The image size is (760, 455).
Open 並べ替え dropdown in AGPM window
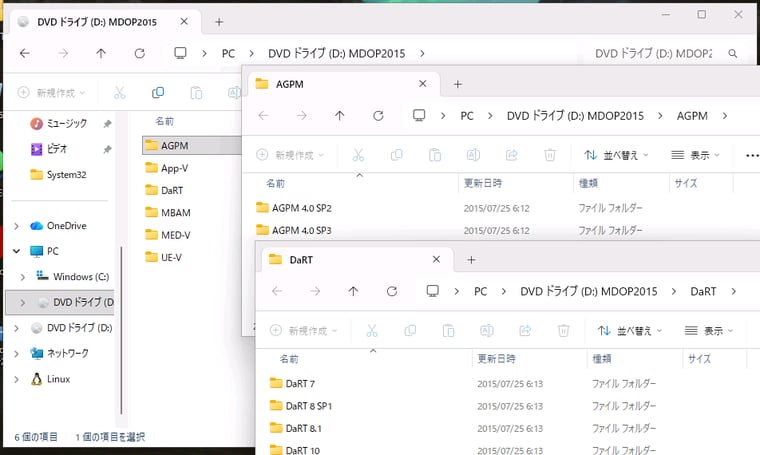pyautogui.click(x=616, y=156)
